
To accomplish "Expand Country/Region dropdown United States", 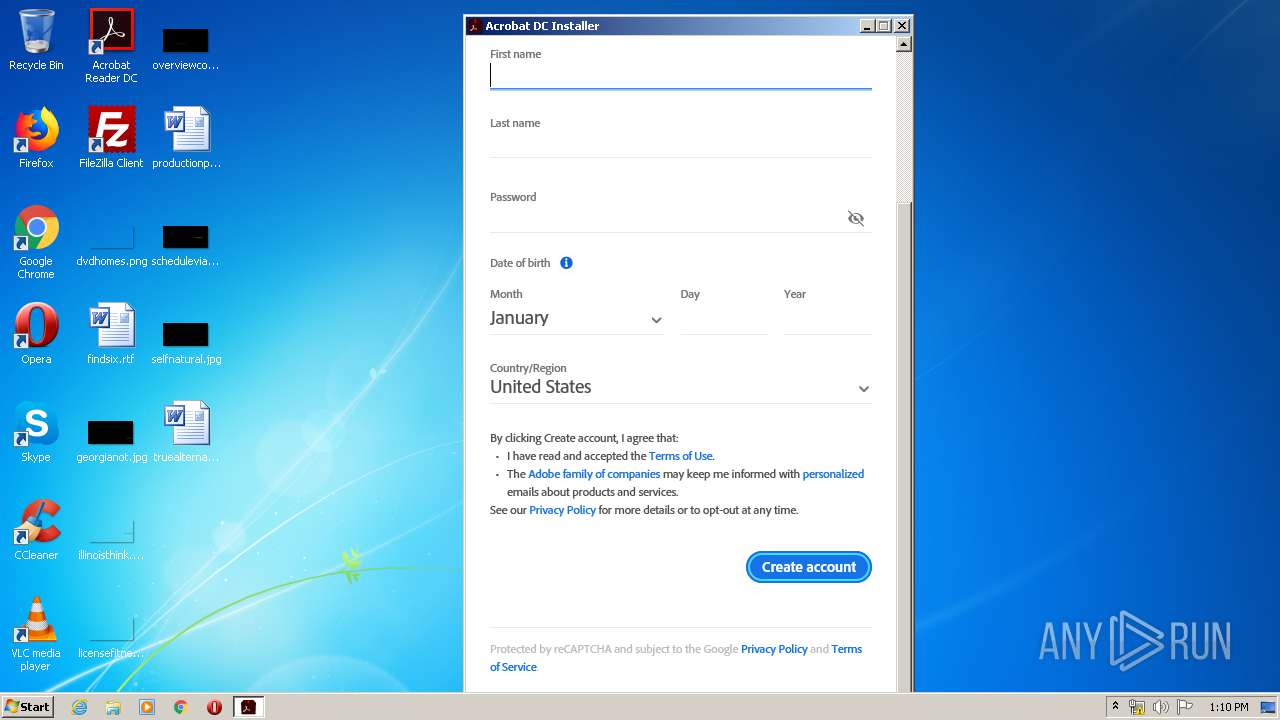I will pyautogui.click(x=680, y=387).
